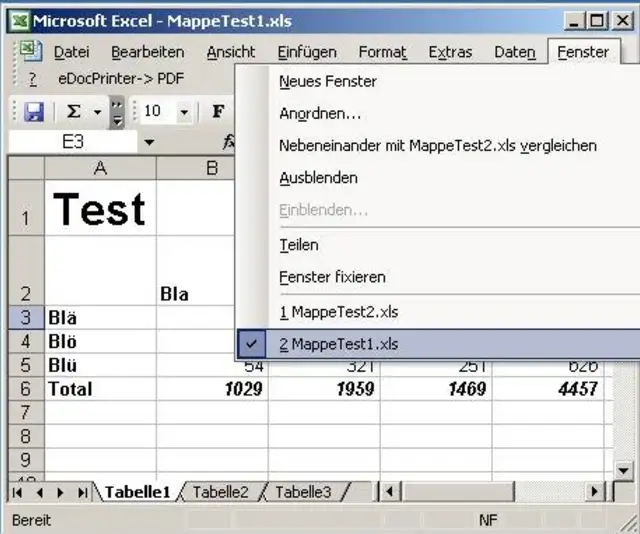Click the cell with value 1469
This screenshot has width=640, height=534.
coord(436,389)
